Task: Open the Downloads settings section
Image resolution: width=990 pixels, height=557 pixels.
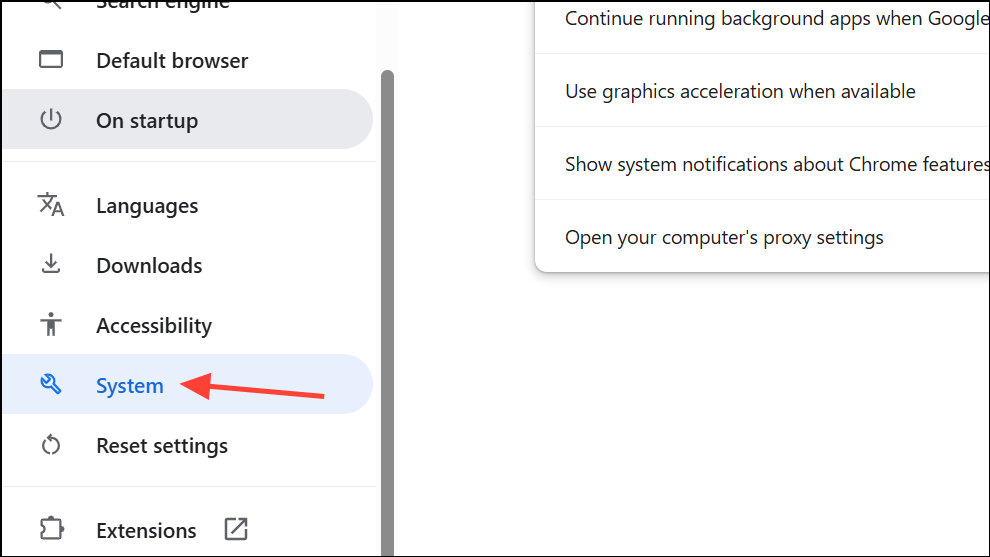Action: pyautogui.click(x=149, y=266)
